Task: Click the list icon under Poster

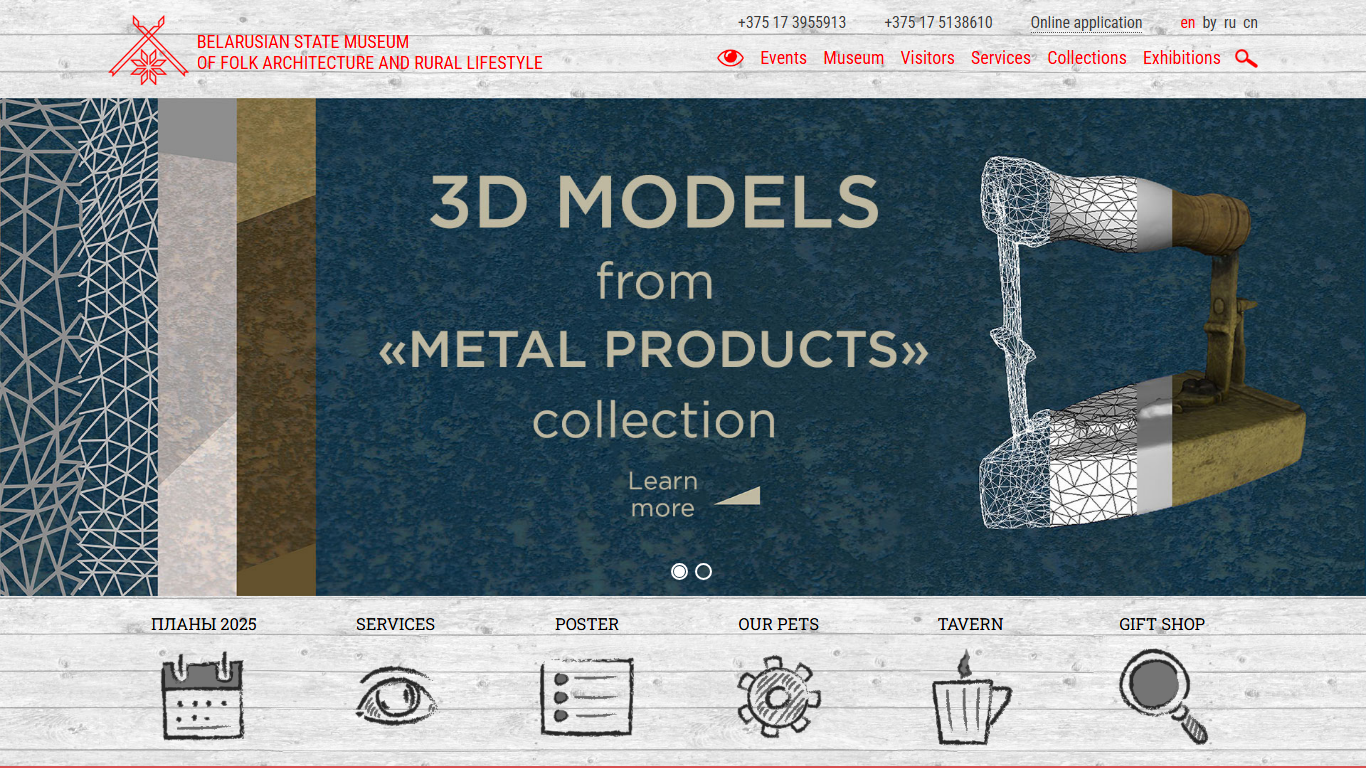Action: pyautogui.click(x=587, y=697)
